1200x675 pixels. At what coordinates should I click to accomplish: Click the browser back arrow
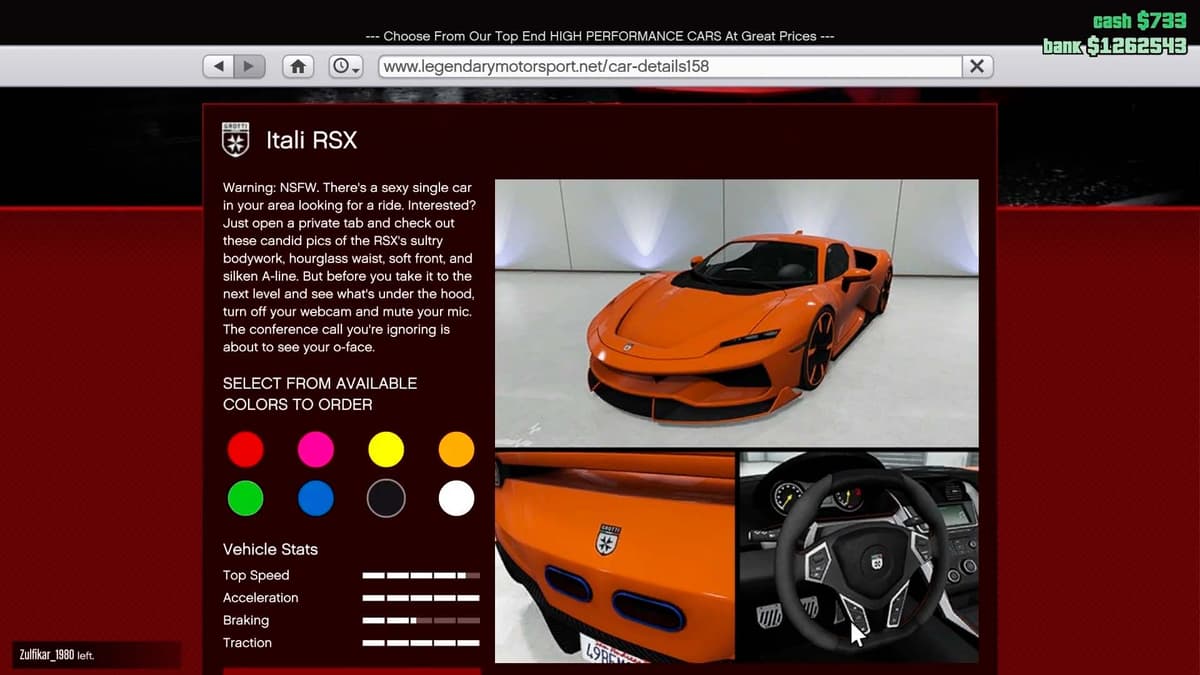pos(218,66)
